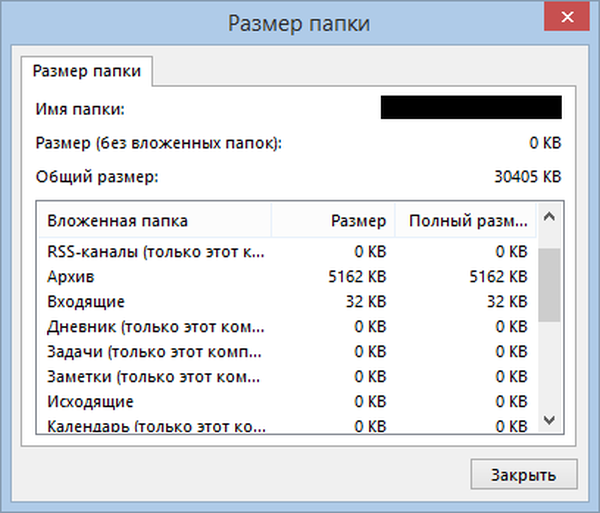
Task: Sort by Размер column header
Action: 333,221
